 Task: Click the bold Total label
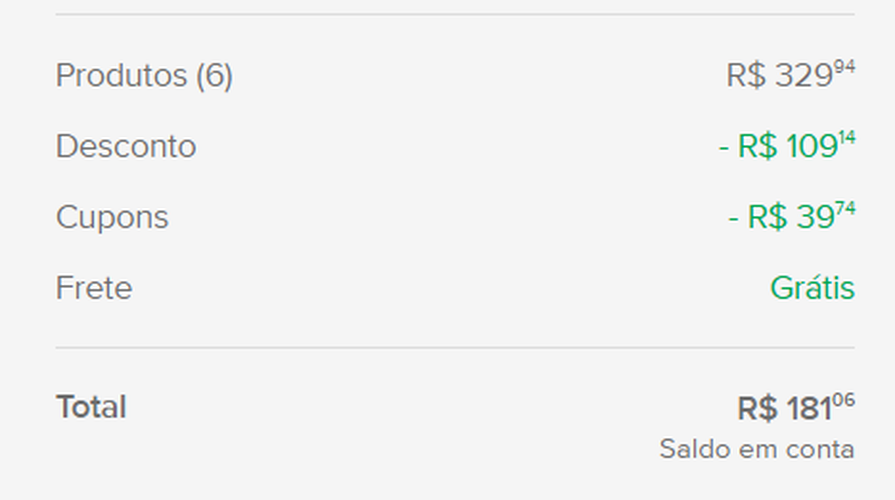[91, 407]
